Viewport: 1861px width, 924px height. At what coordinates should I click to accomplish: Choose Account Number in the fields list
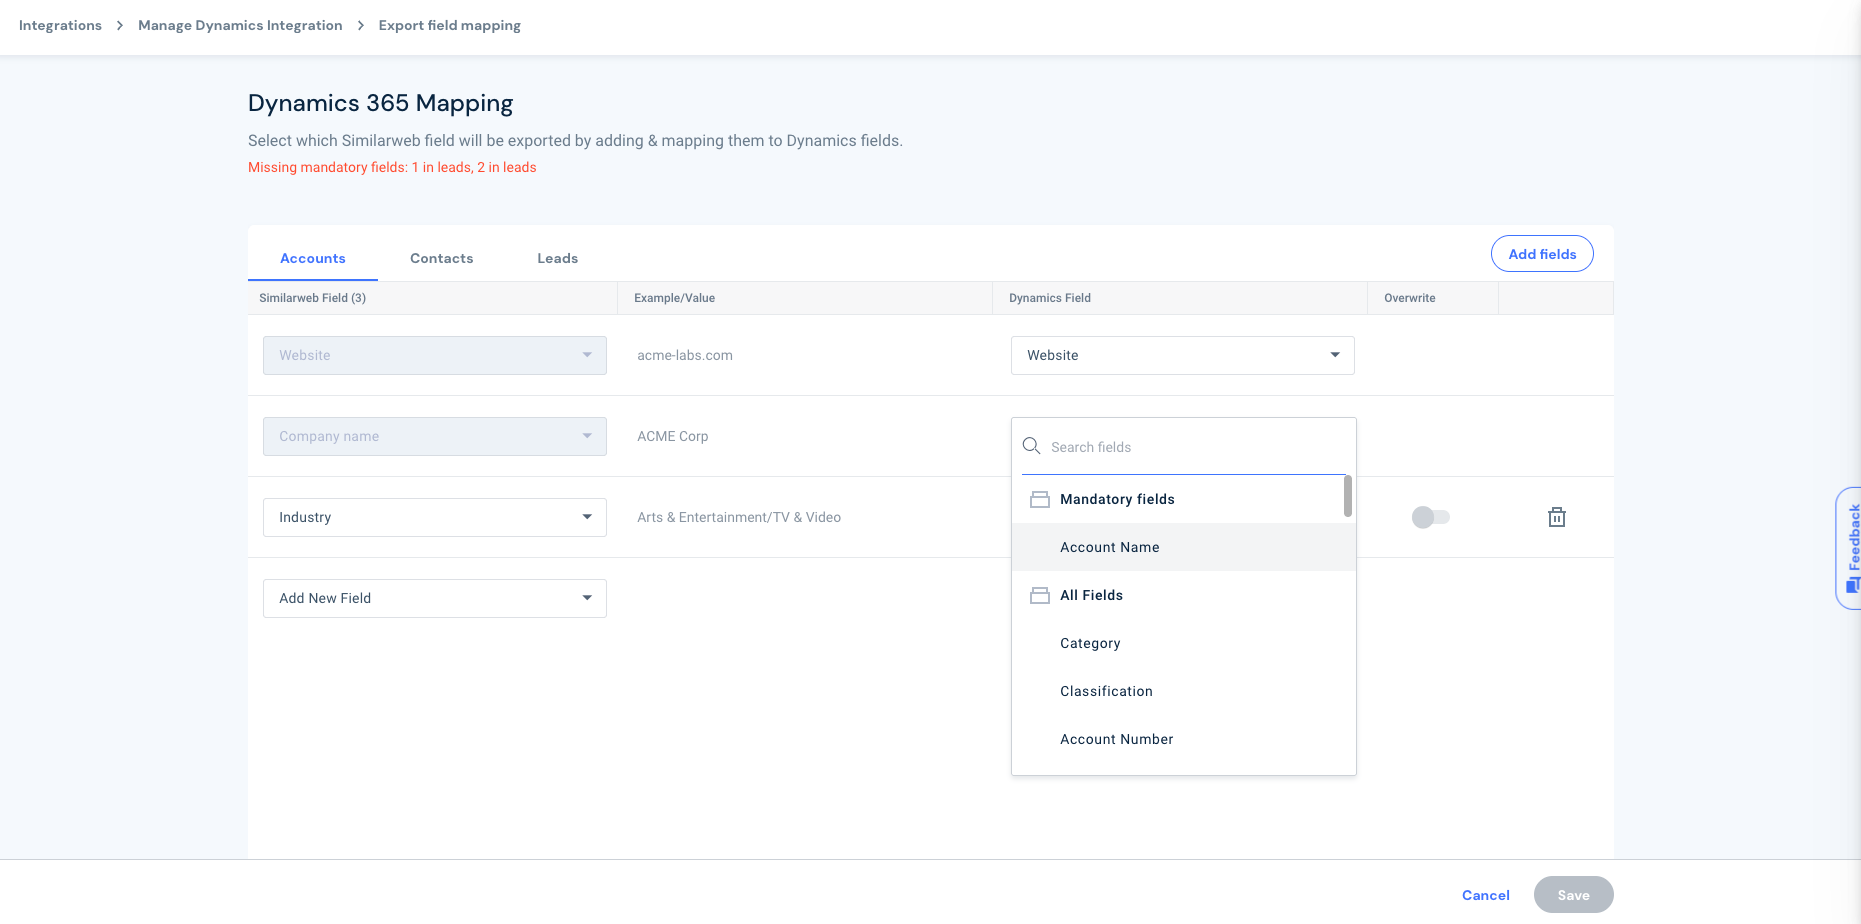coord(1183,739)
